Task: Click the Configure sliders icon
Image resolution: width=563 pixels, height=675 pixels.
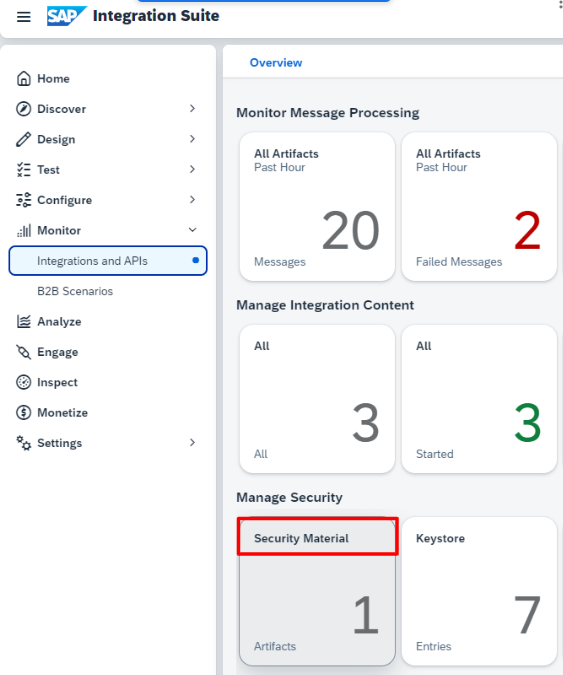Action: click(x=24, y=200)
